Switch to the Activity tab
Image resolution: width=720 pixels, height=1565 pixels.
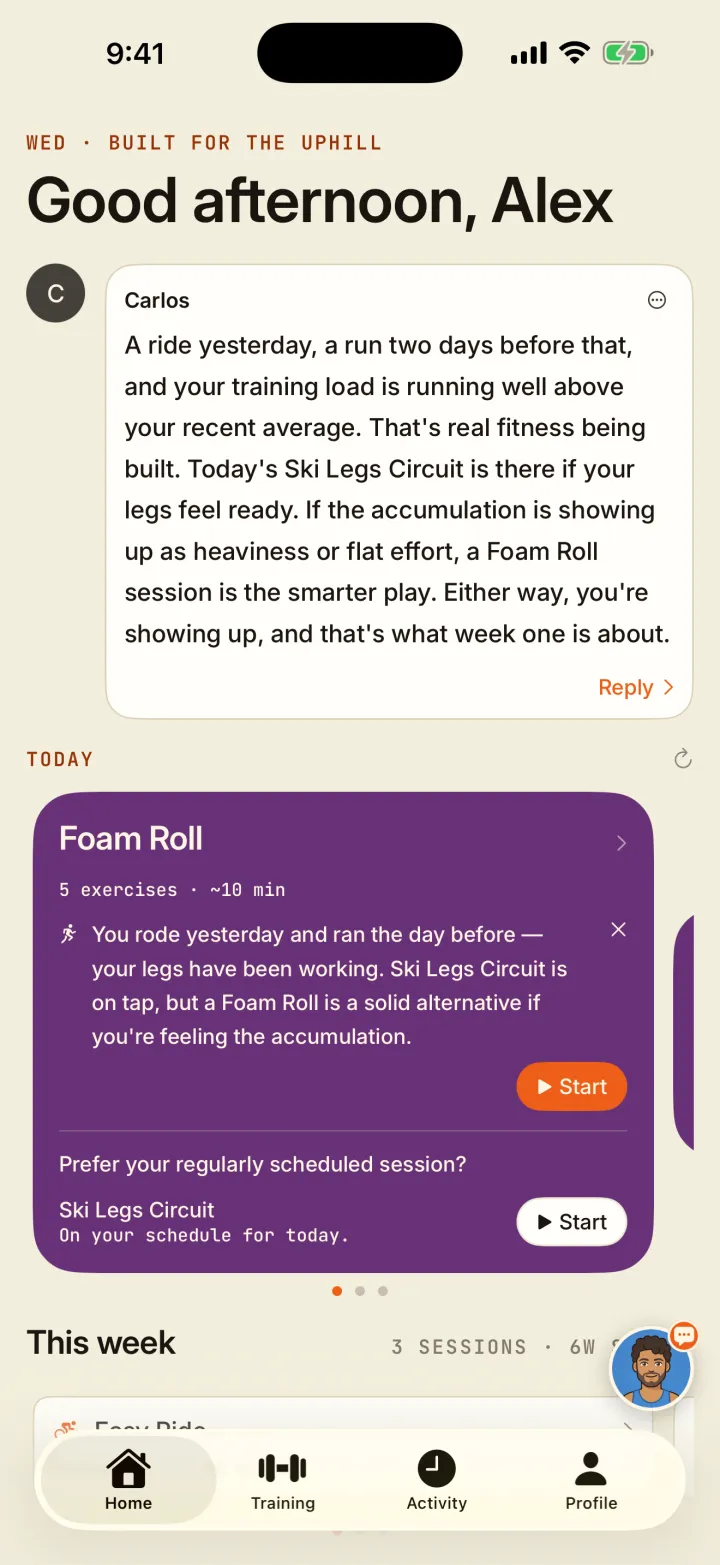[x=437, y=1481]
